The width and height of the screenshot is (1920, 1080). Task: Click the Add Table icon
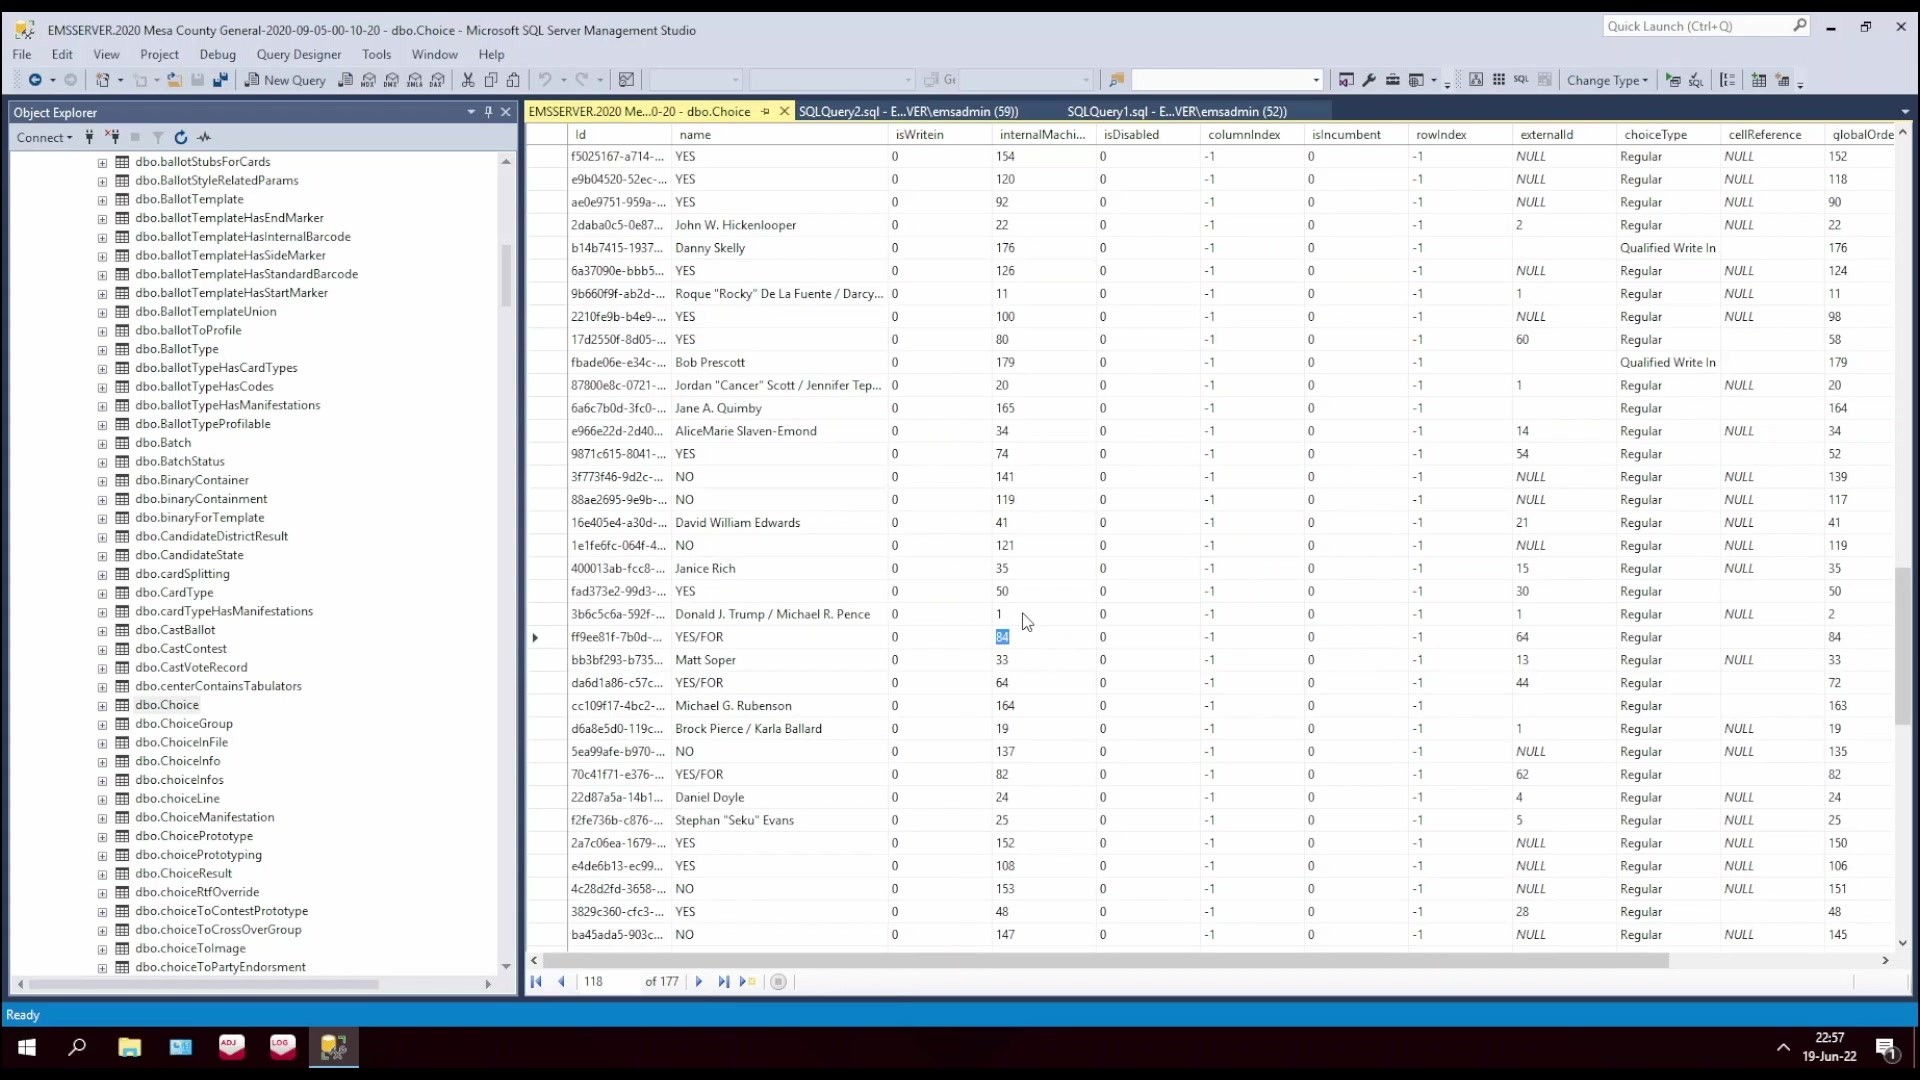1759,80
